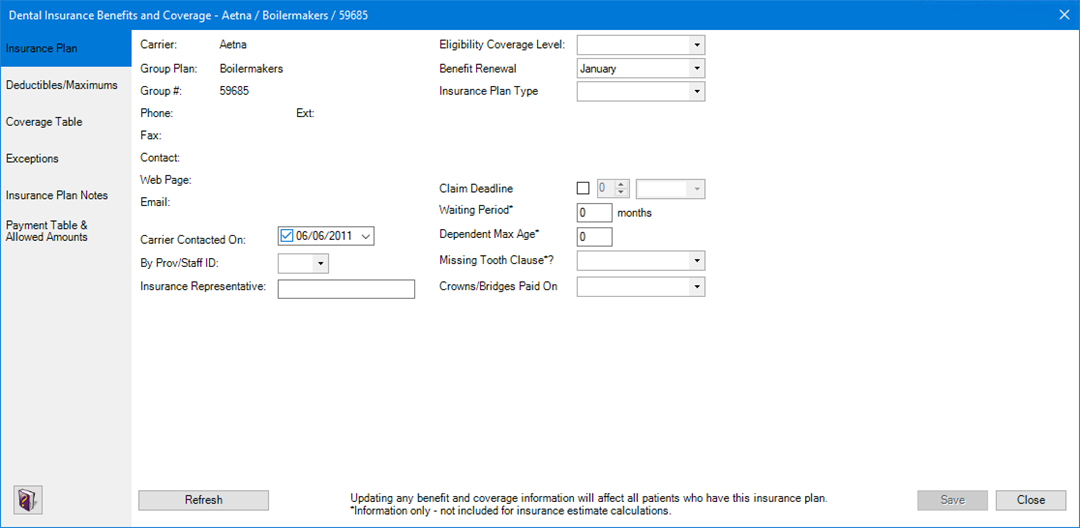
Task: Open the Coverage Table tab
Action: tap(44, 122)
